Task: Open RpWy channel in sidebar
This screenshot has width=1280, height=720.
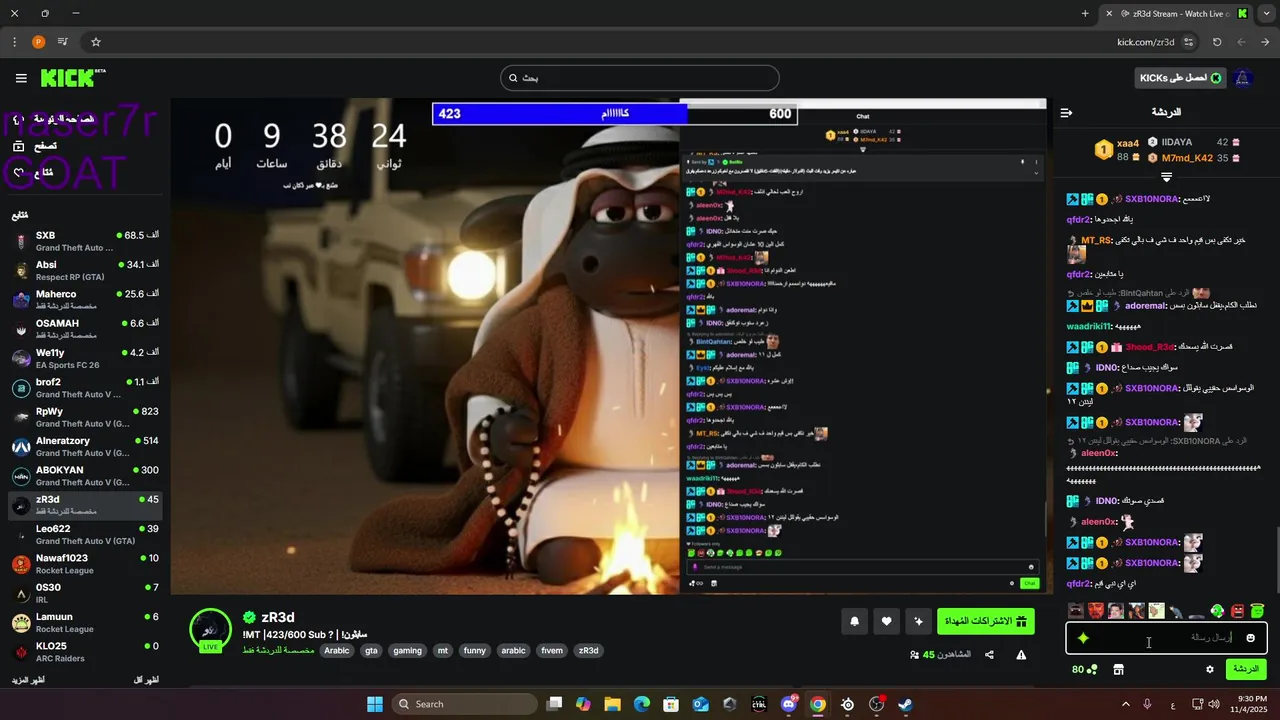Action: click(84, 417)
